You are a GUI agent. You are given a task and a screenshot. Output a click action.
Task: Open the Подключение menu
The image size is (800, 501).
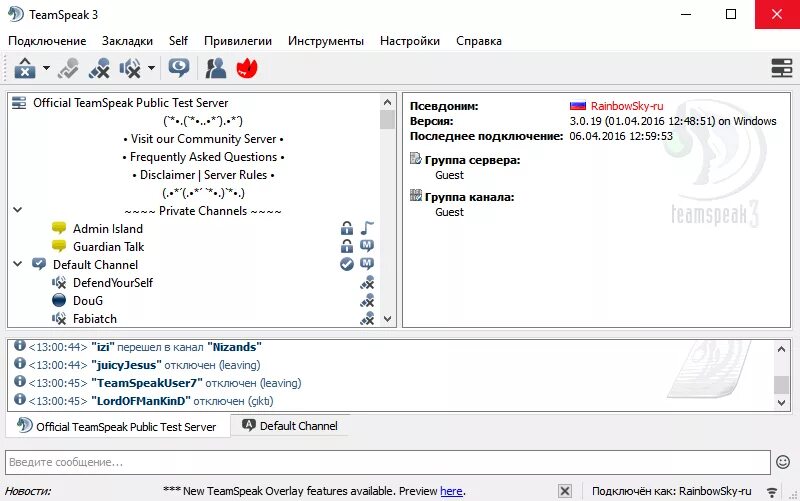click(47, 41)
